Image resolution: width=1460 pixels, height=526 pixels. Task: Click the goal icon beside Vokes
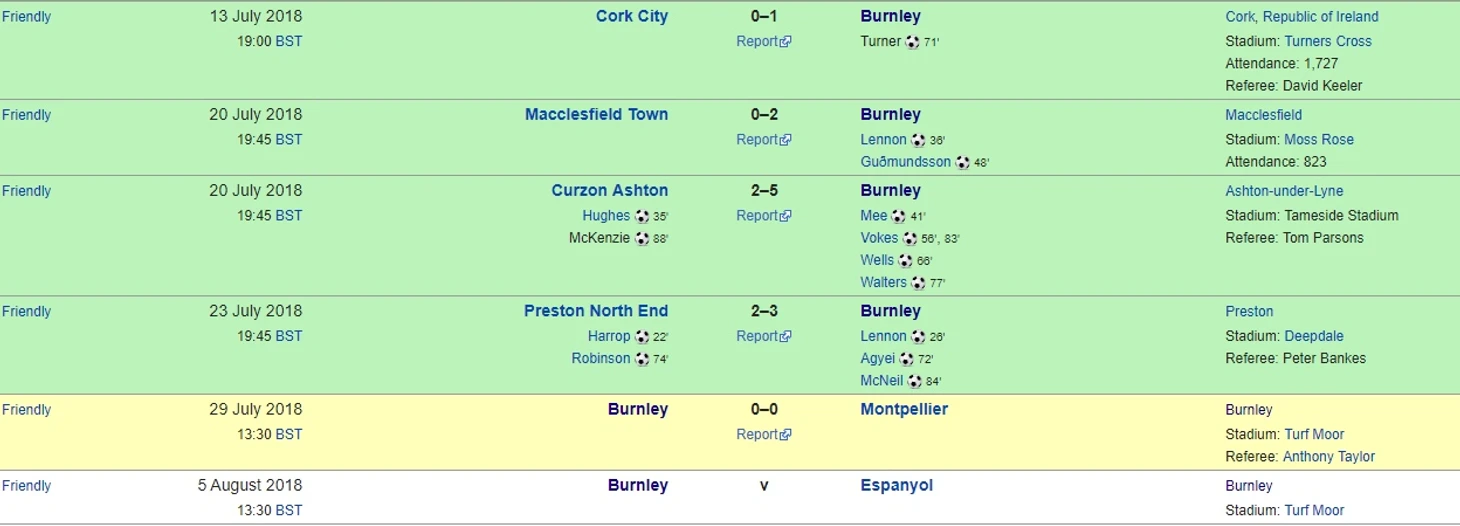pyautogui.click(x=909, y=238)
